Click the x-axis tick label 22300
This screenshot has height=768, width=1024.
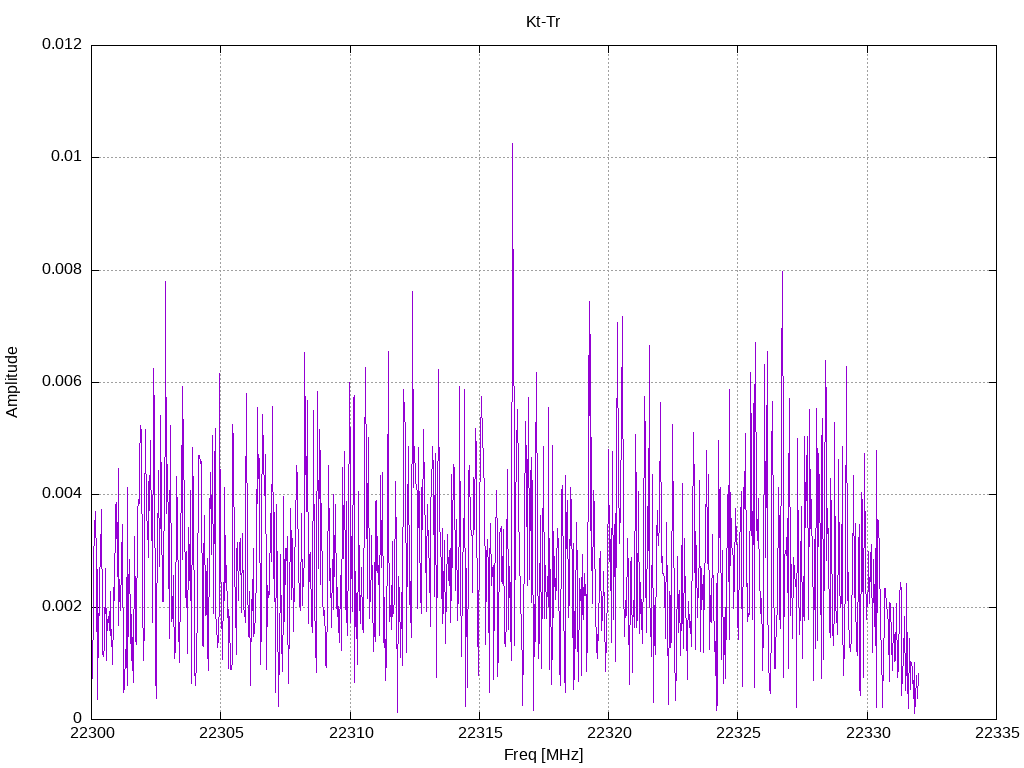[x=91, y=733]
